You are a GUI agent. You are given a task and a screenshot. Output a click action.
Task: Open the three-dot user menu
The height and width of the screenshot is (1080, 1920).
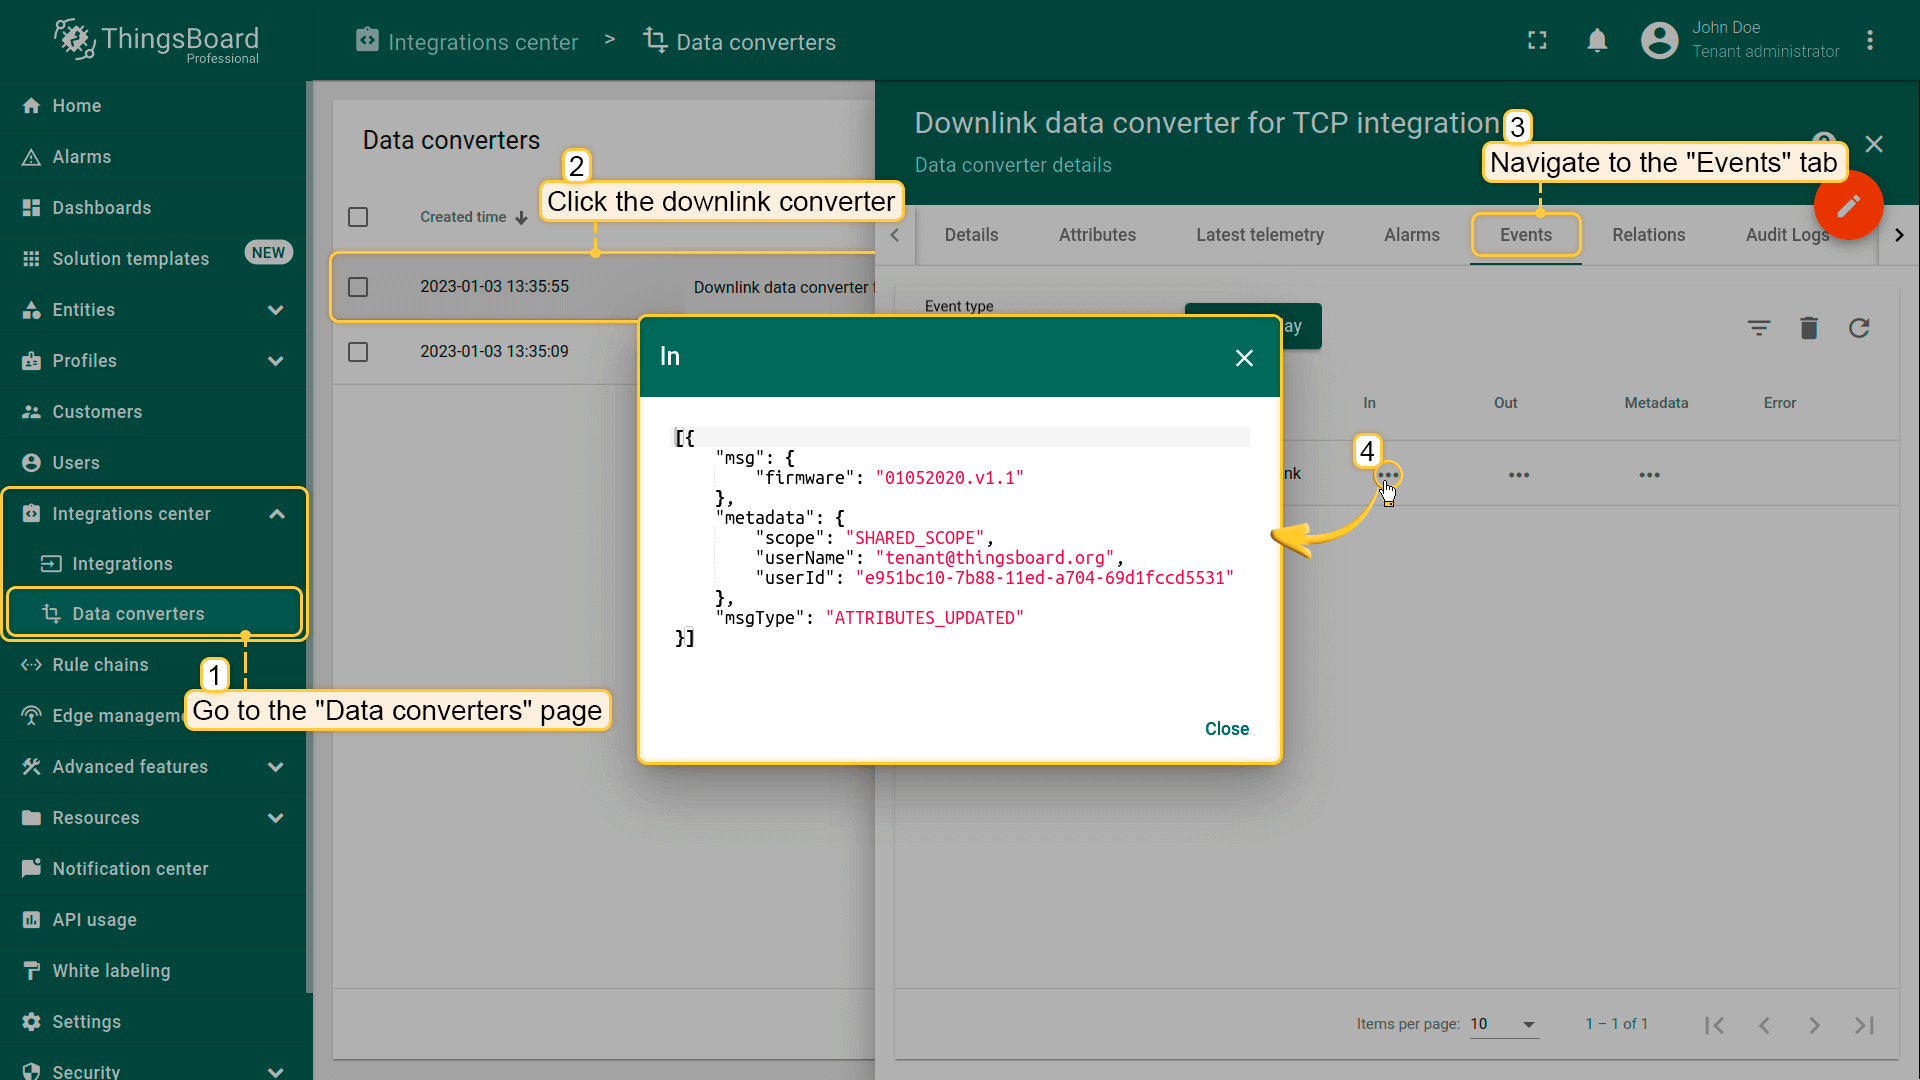(x=1869, y=41)
